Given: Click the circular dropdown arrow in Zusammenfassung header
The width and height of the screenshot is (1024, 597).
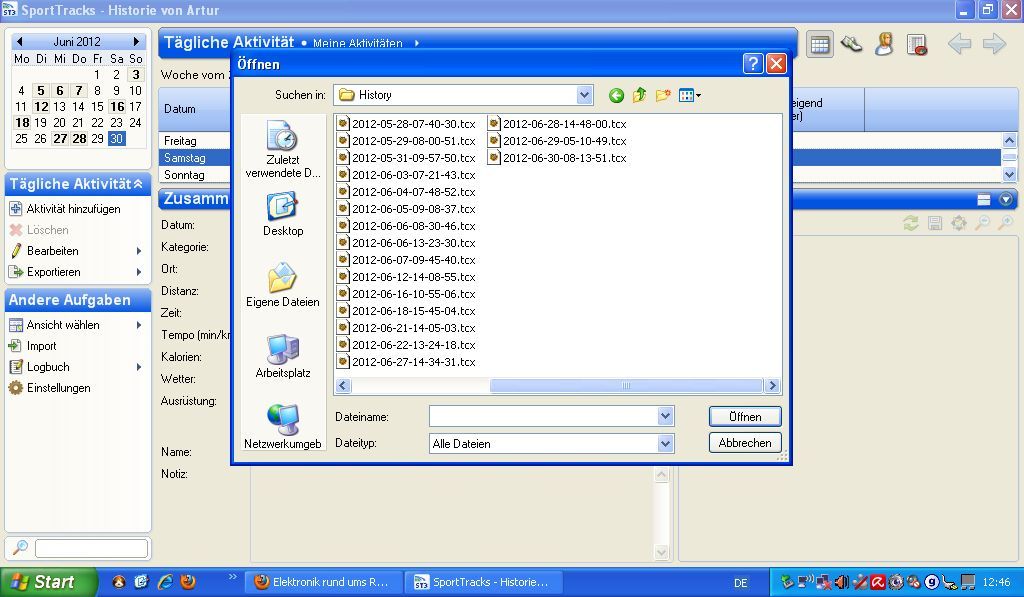Looking at the screenshot, I should (x=1006, y=199).
